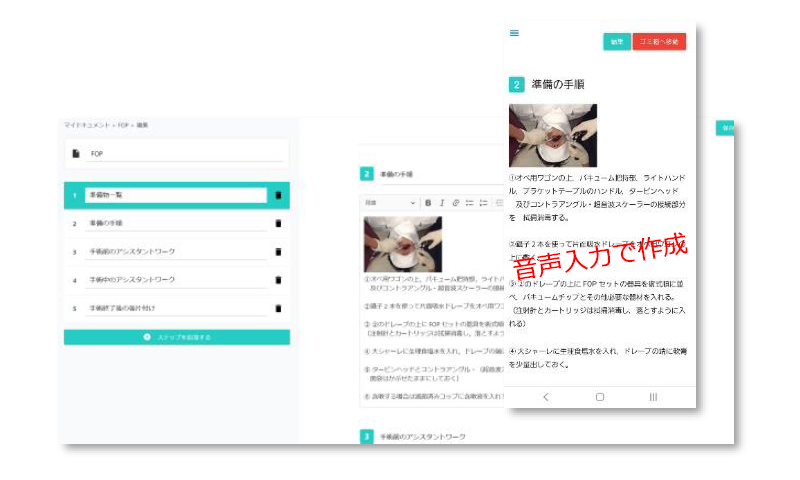Click the teal save button at the editor's right edge
Viewport: 800px width, 480px height.
tap(725, 128)
